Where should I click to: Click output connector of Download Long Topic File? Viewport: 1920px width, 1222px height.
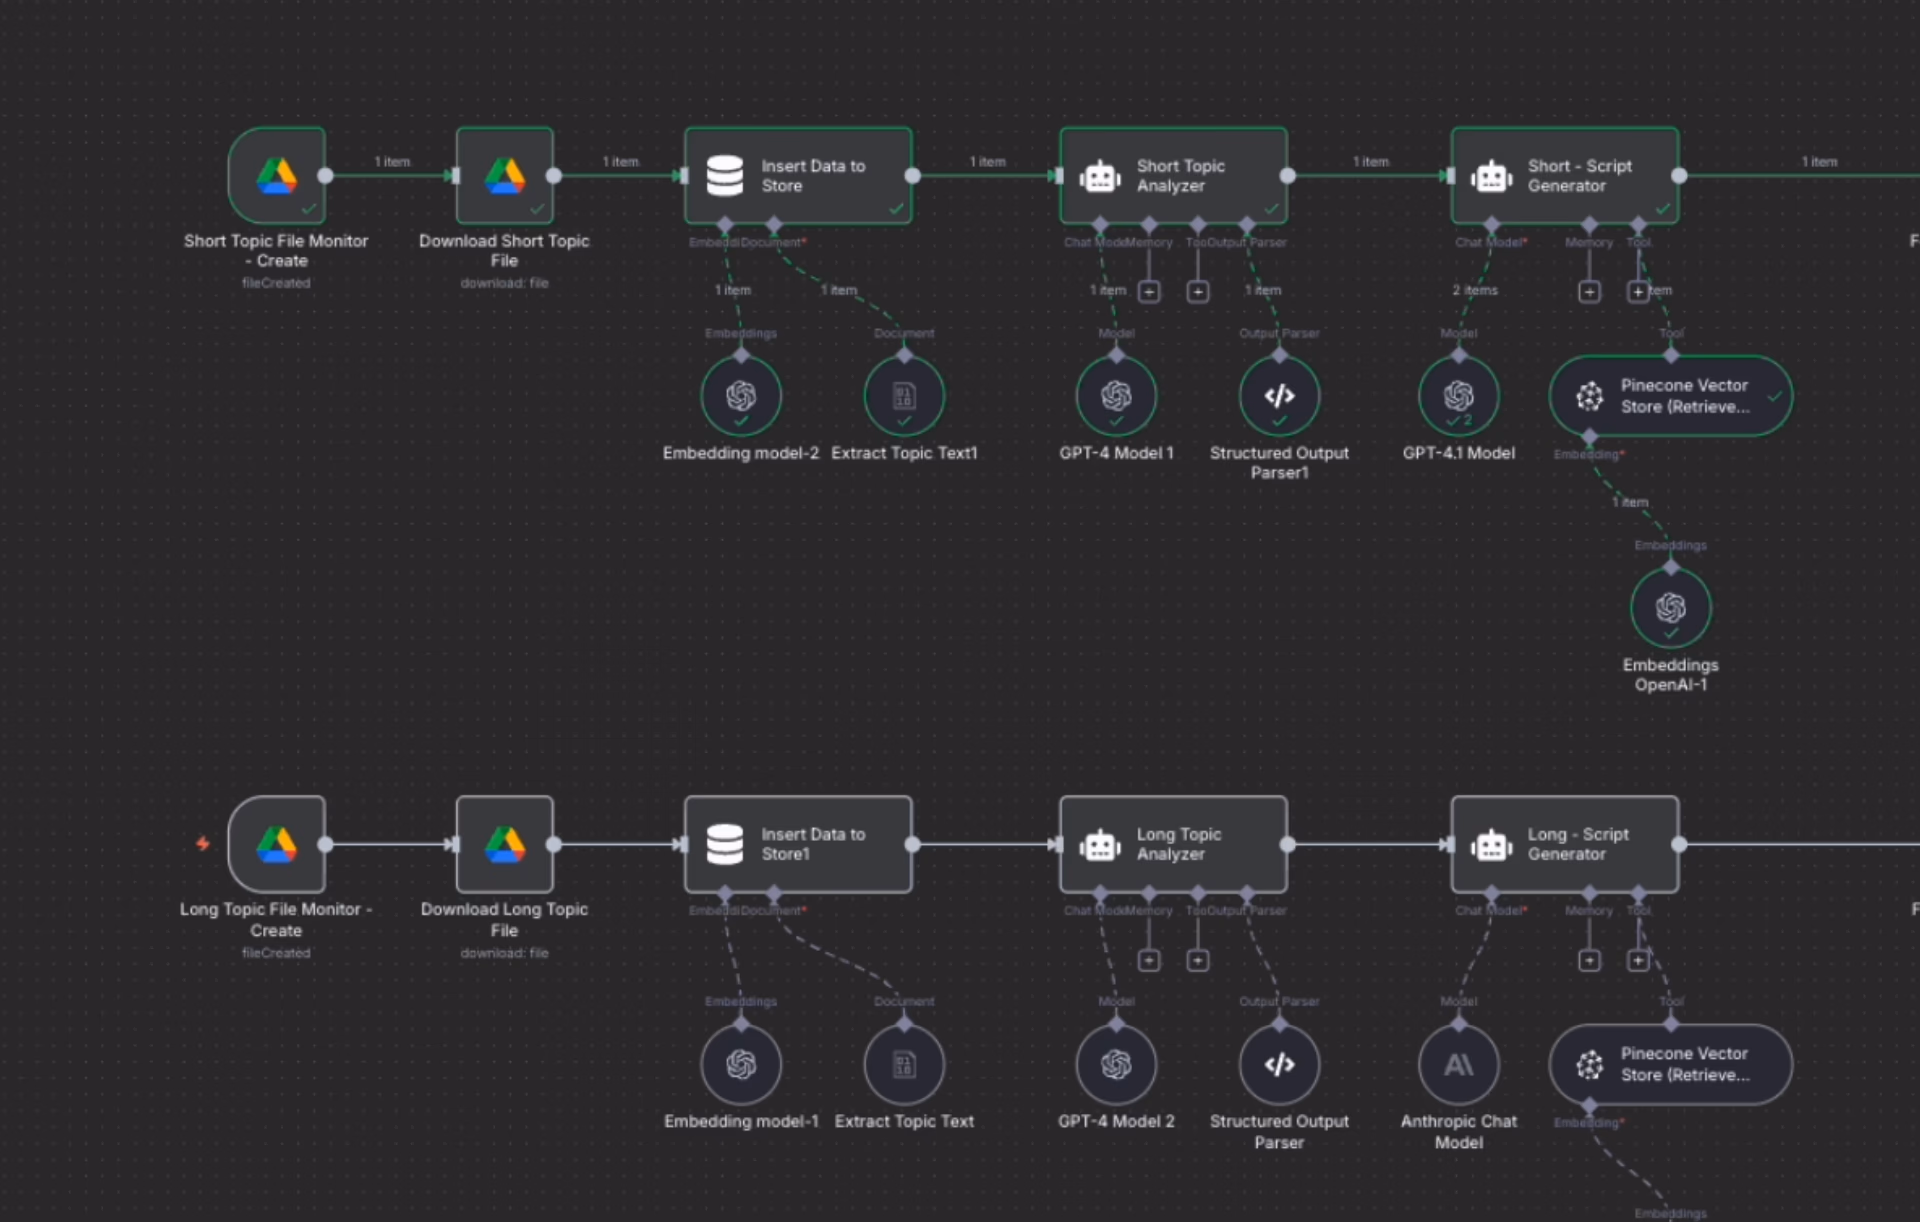[x=554, y=844]
